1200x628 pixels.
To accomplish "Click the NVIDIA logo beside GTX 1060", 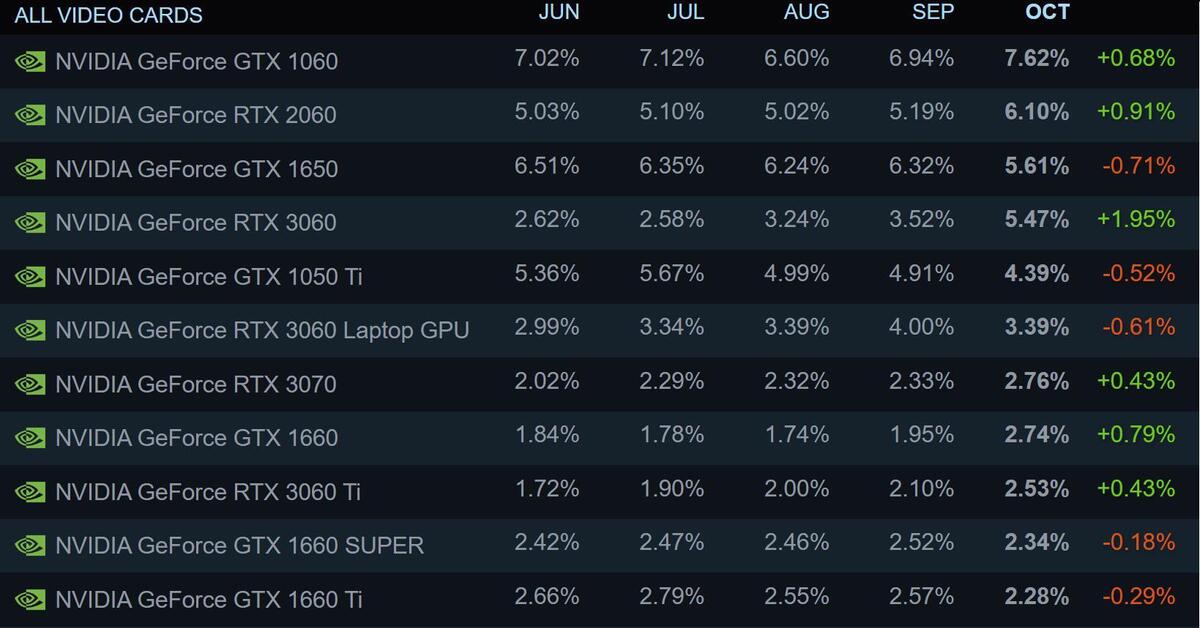I will coord(30,61).
